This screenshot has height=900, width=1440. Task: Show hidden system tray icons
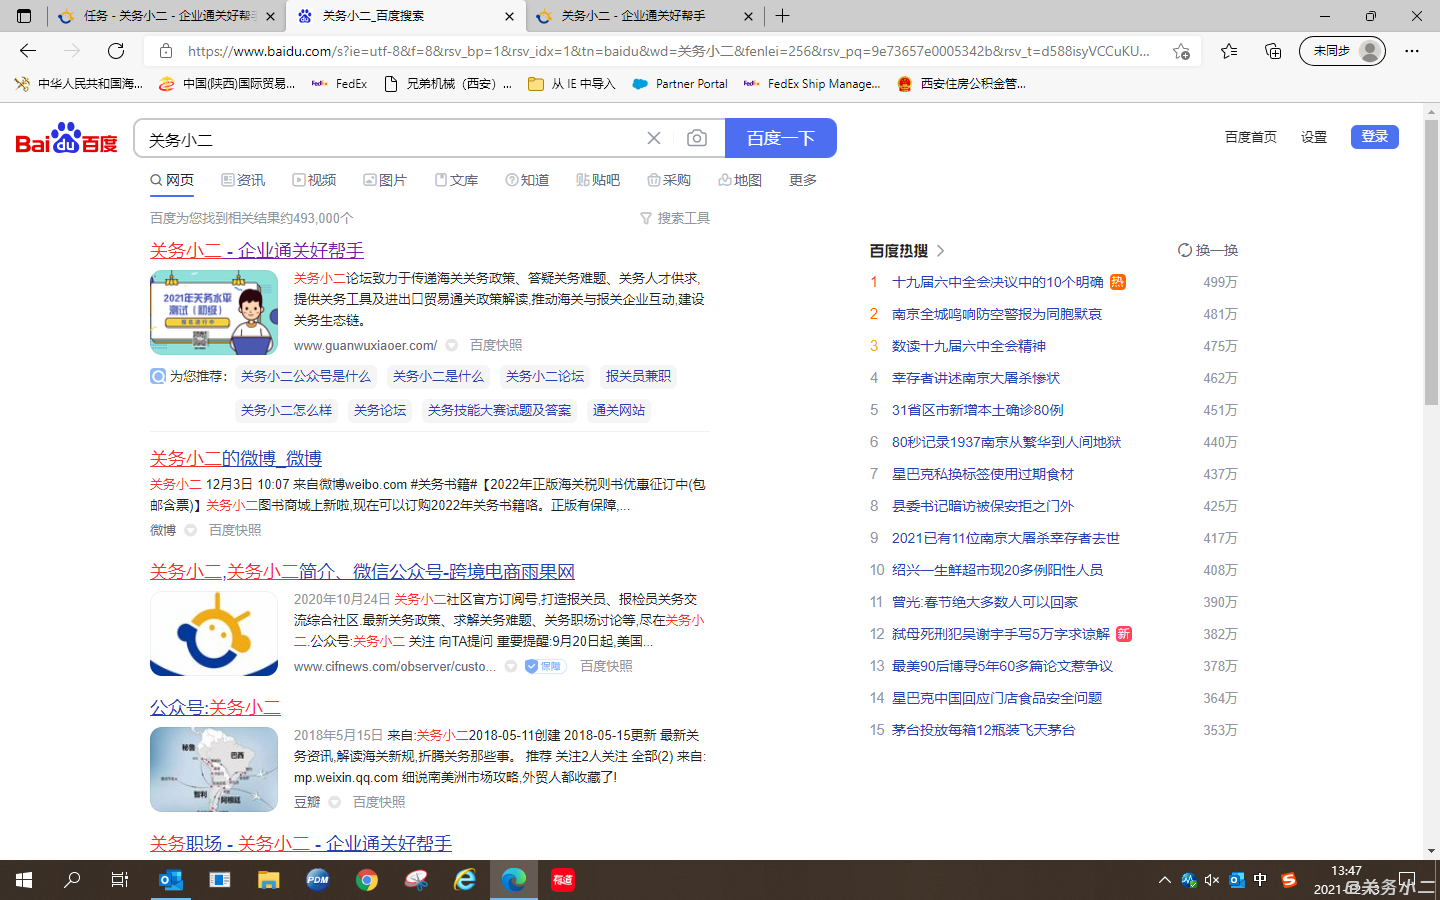(1164, 880)
